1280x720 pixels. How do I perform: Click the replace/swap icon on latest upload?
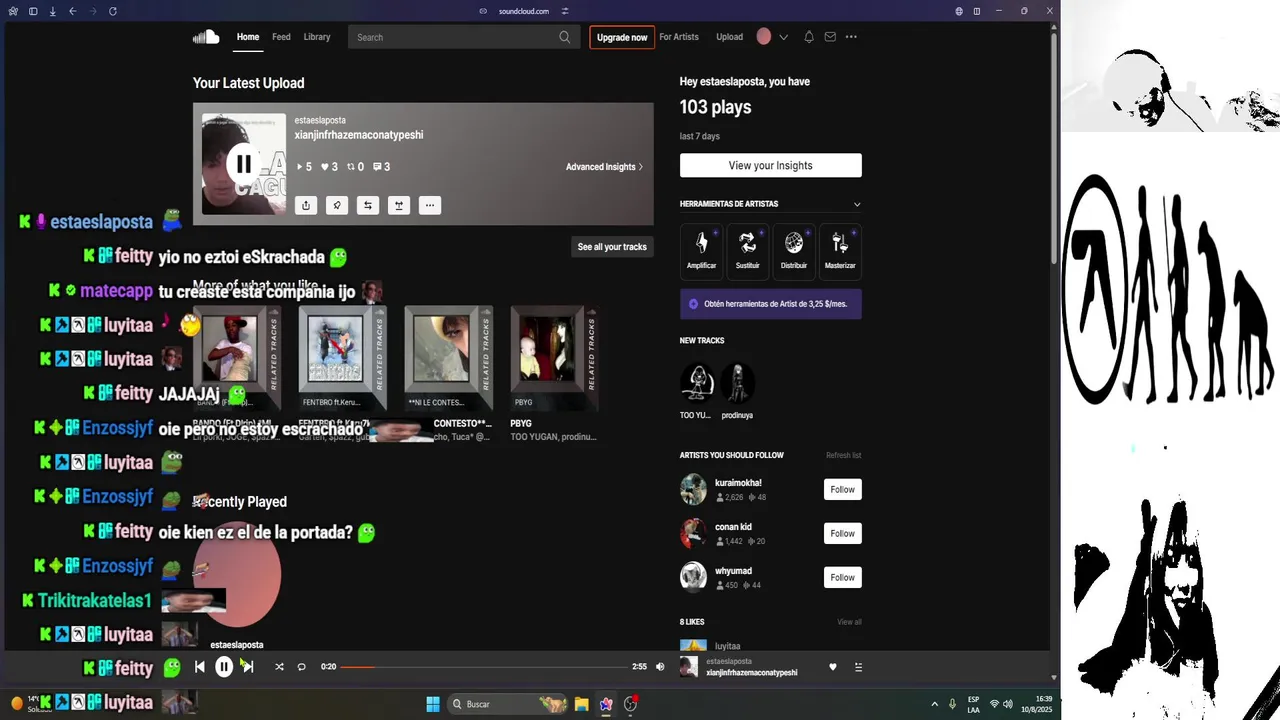click(x=368, y=205)
